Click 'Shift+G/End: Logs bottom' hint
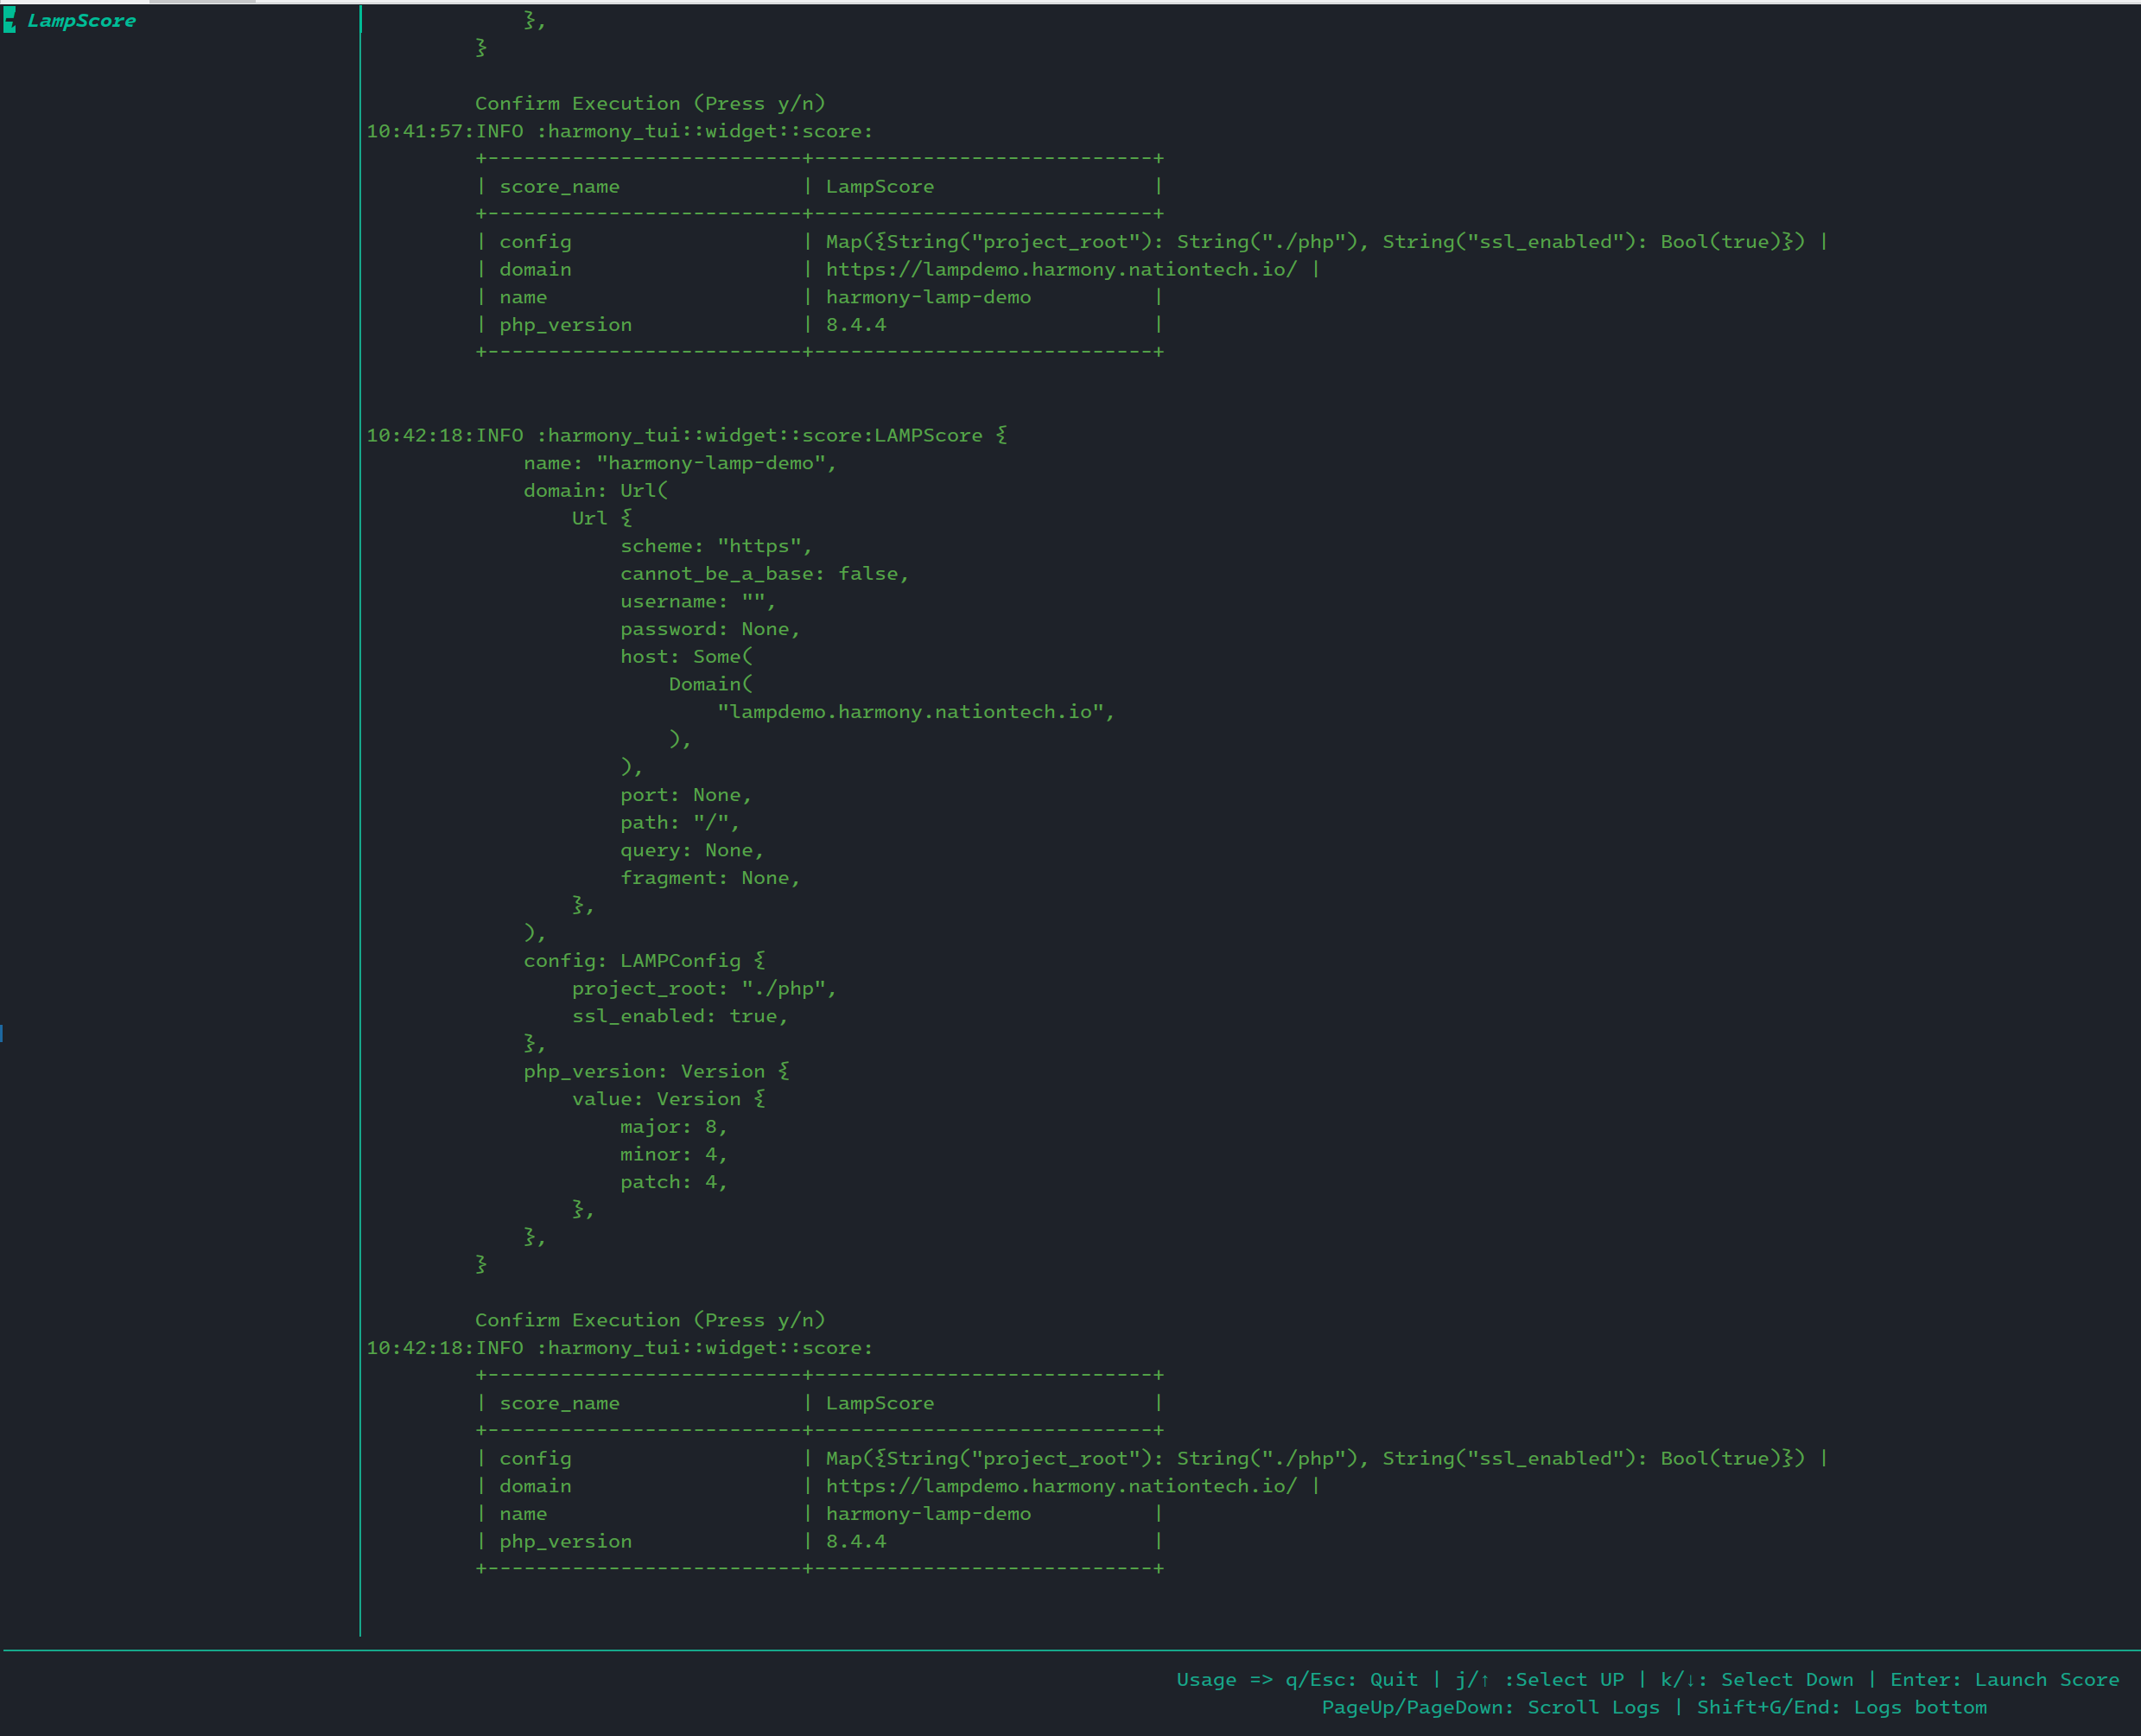 (1841, 1707)
